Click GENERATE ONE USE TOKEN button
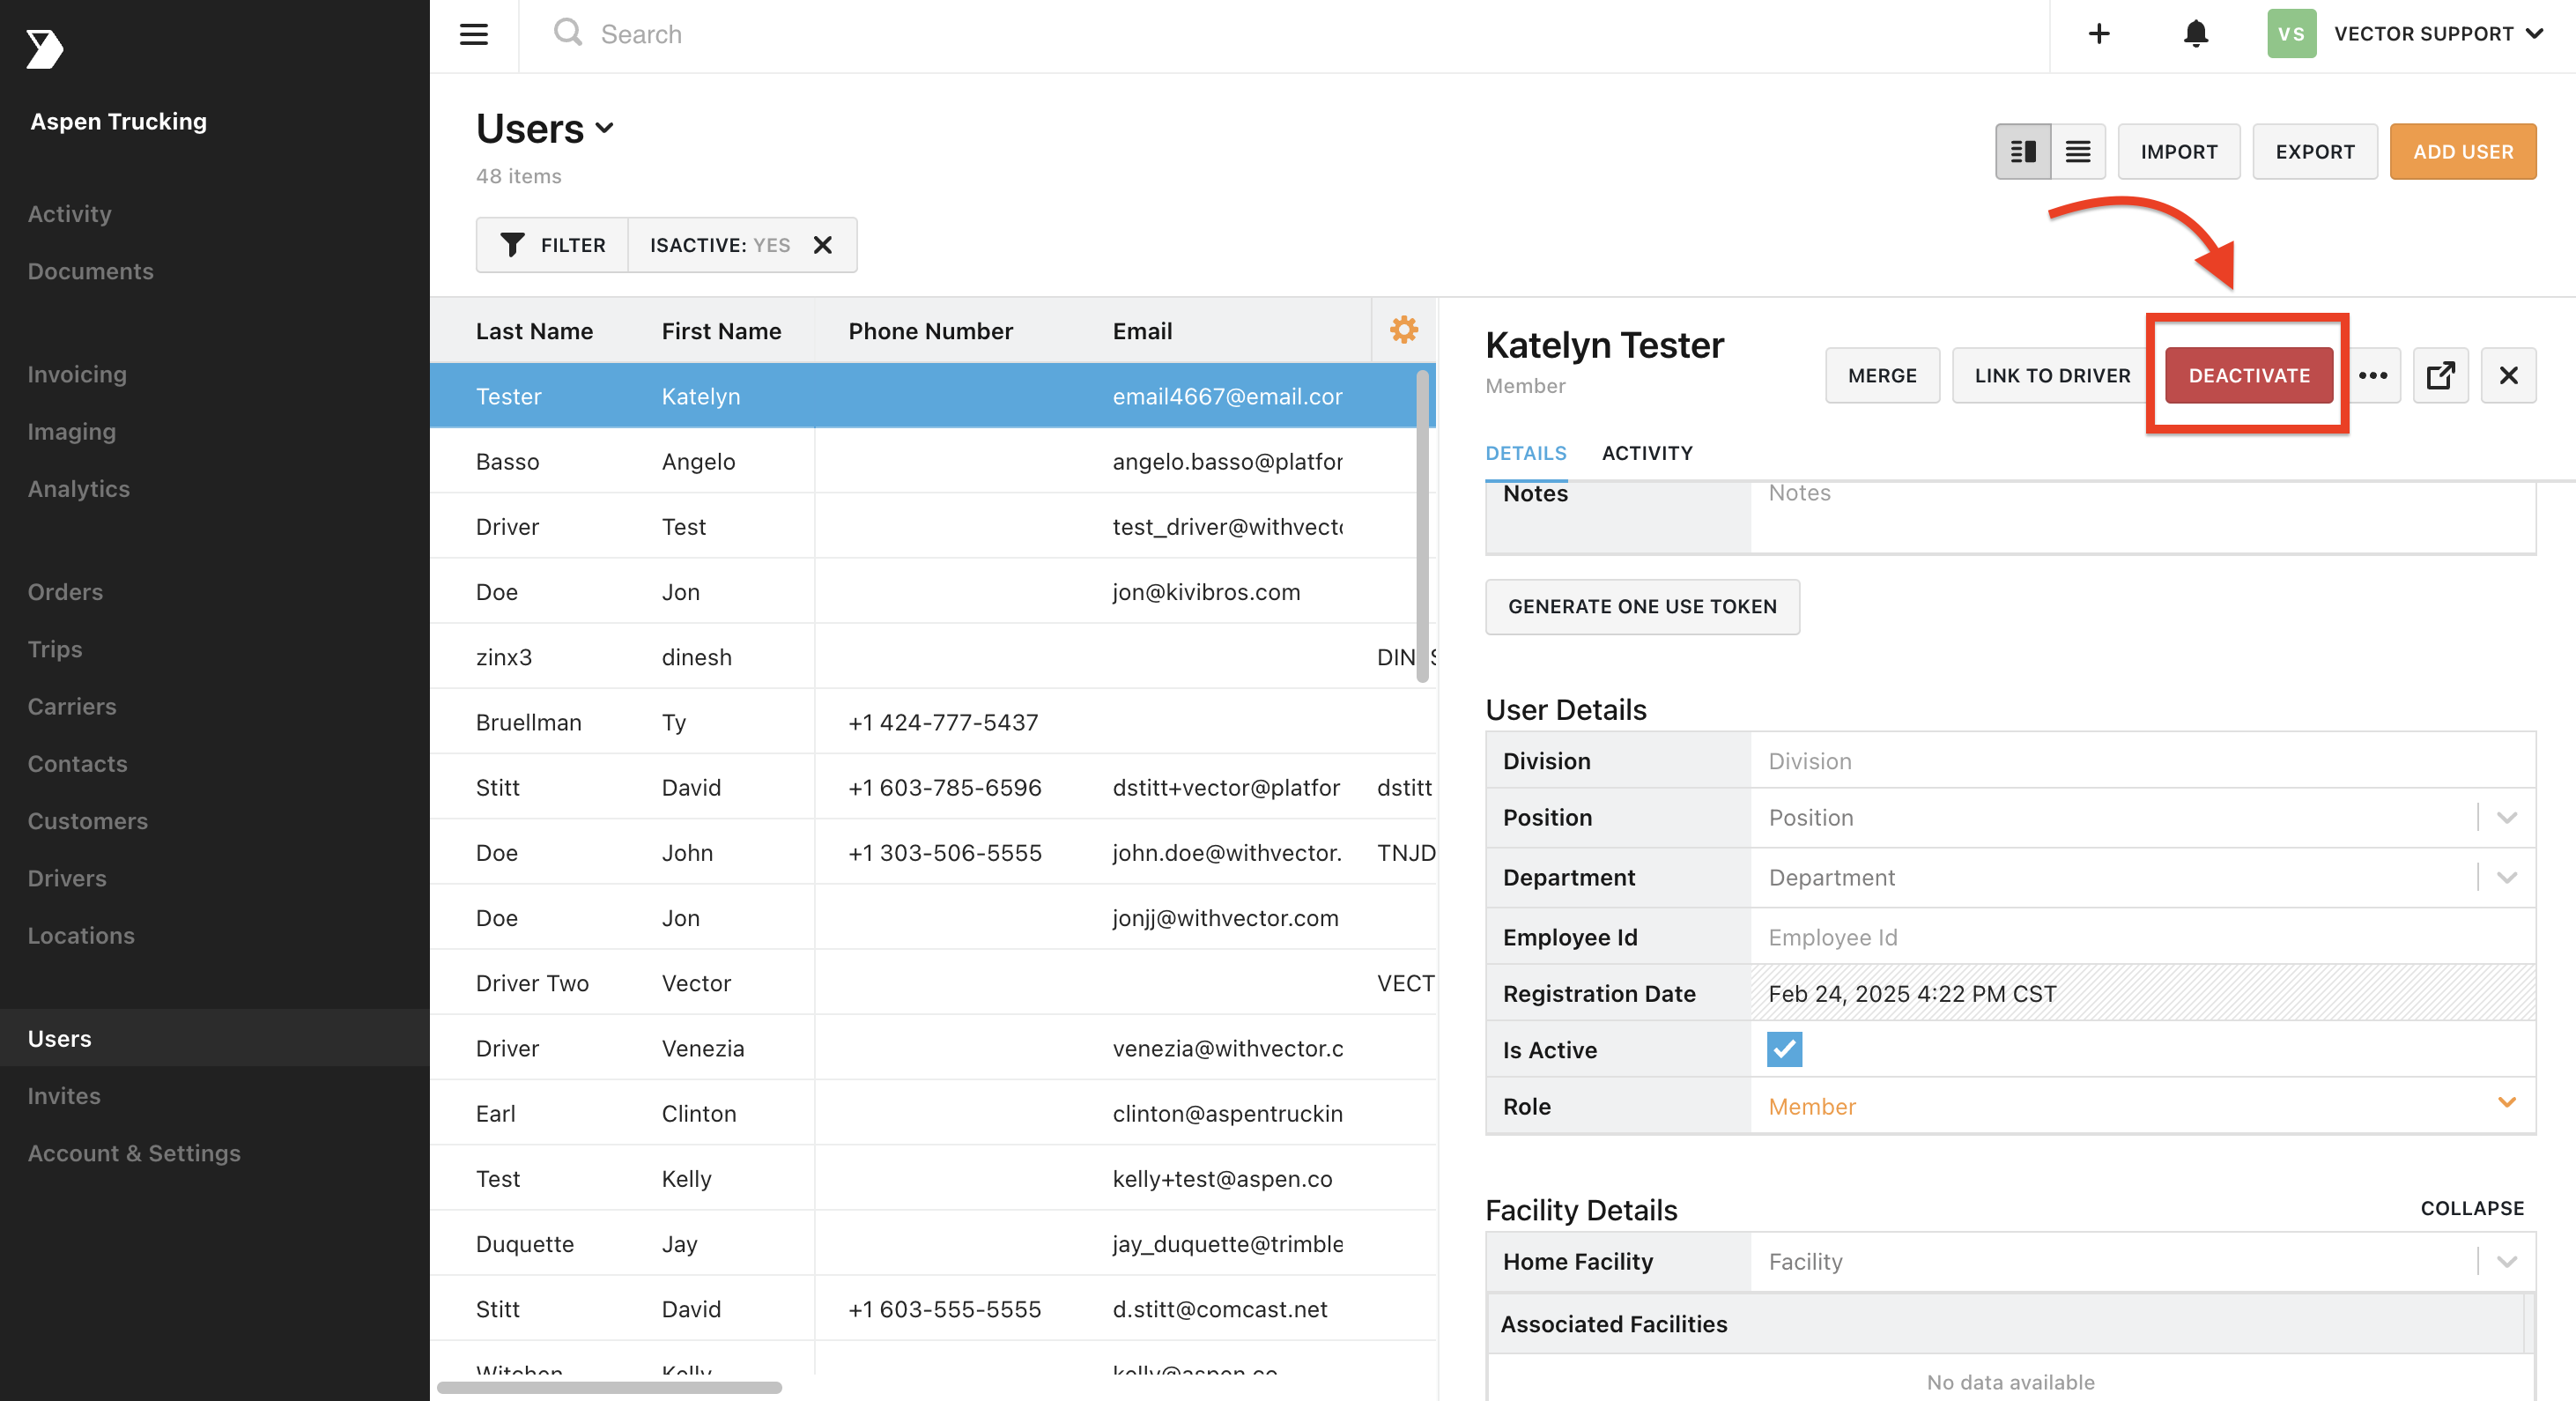 point(1642,607)
